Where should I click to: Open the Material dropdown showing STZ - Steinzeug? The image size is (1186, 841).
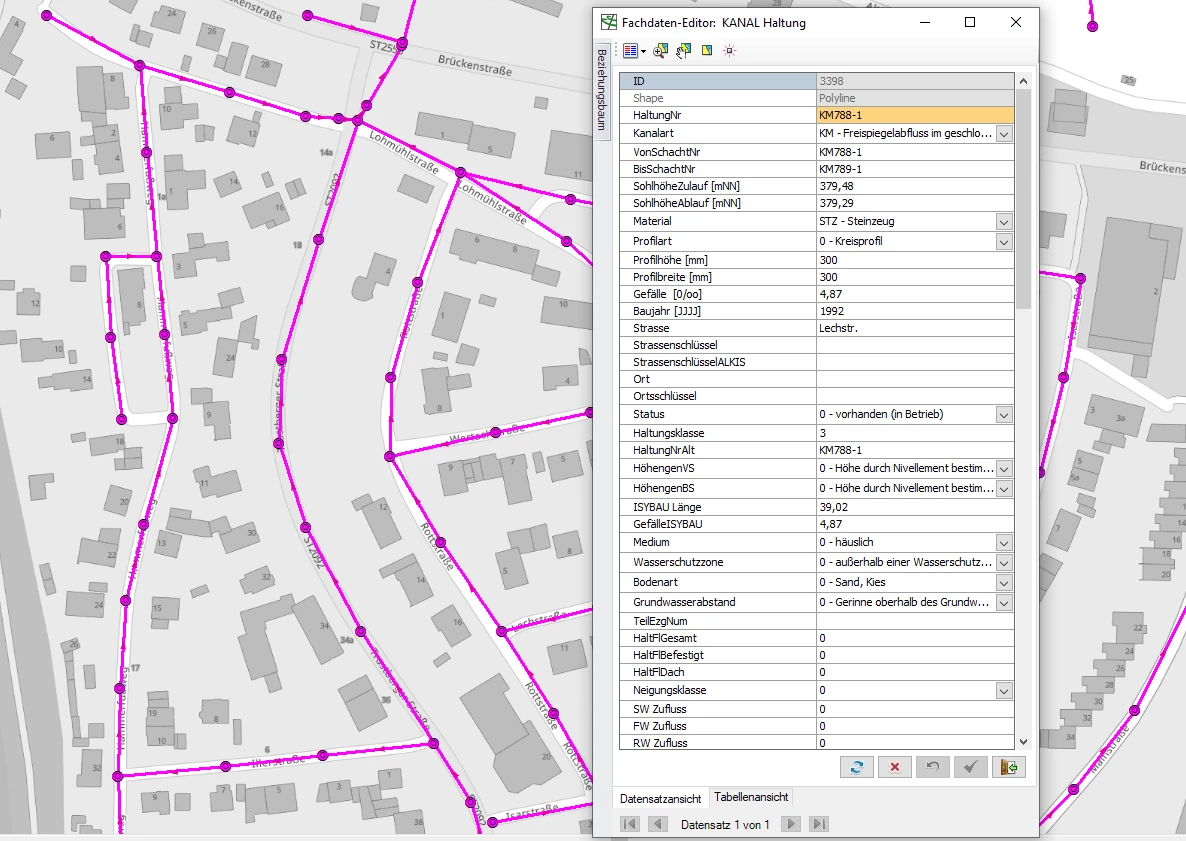tap(1004, 221)
